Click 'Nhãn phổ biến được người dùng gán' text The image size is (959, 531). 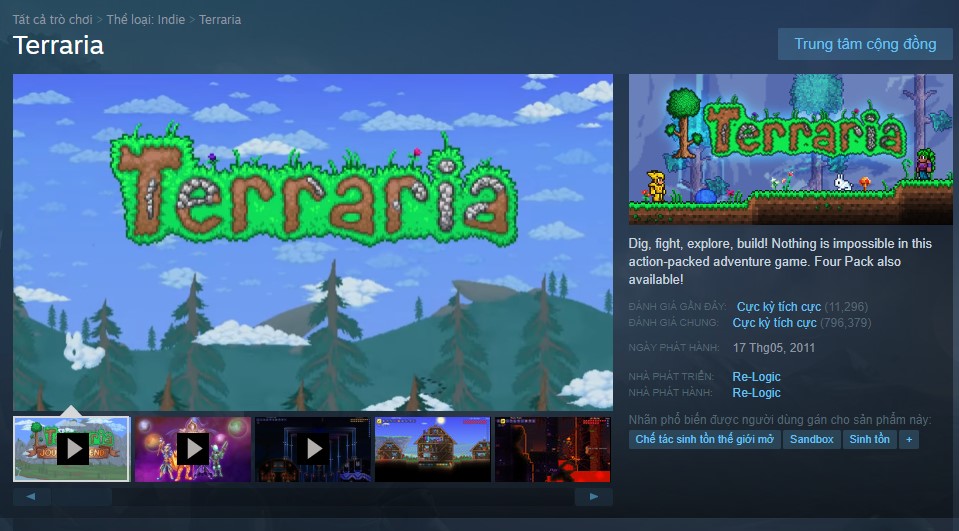point(780,420)
